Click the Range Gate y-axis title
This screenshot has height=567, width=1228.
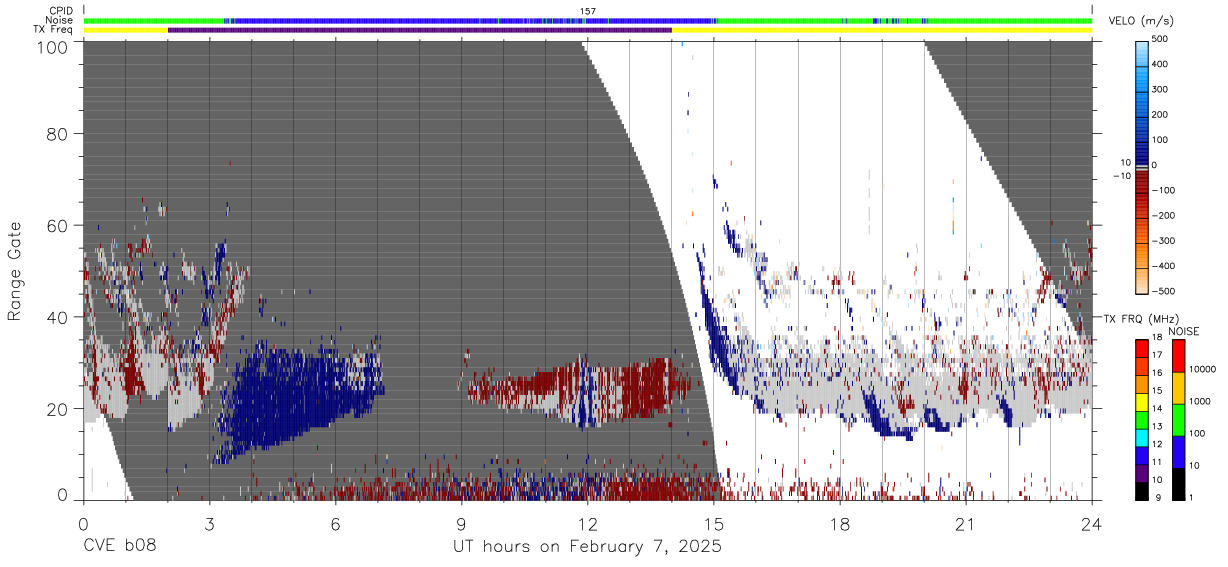(x=16, y=270)
